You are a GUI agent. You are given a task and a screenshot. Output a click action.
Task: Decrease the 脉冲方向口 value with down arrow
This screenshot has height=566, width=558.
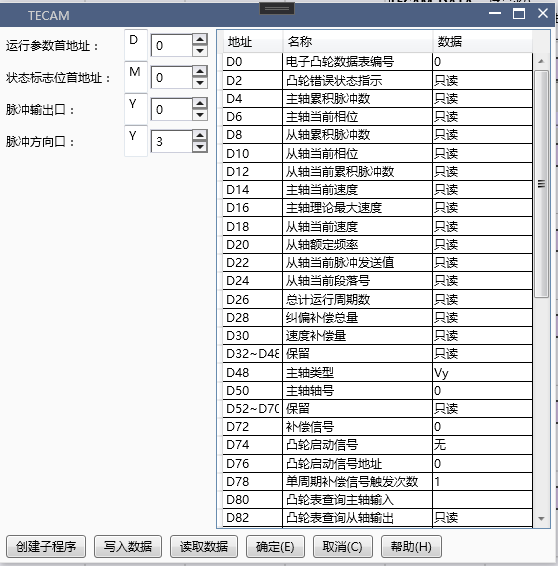click(200, 147)
